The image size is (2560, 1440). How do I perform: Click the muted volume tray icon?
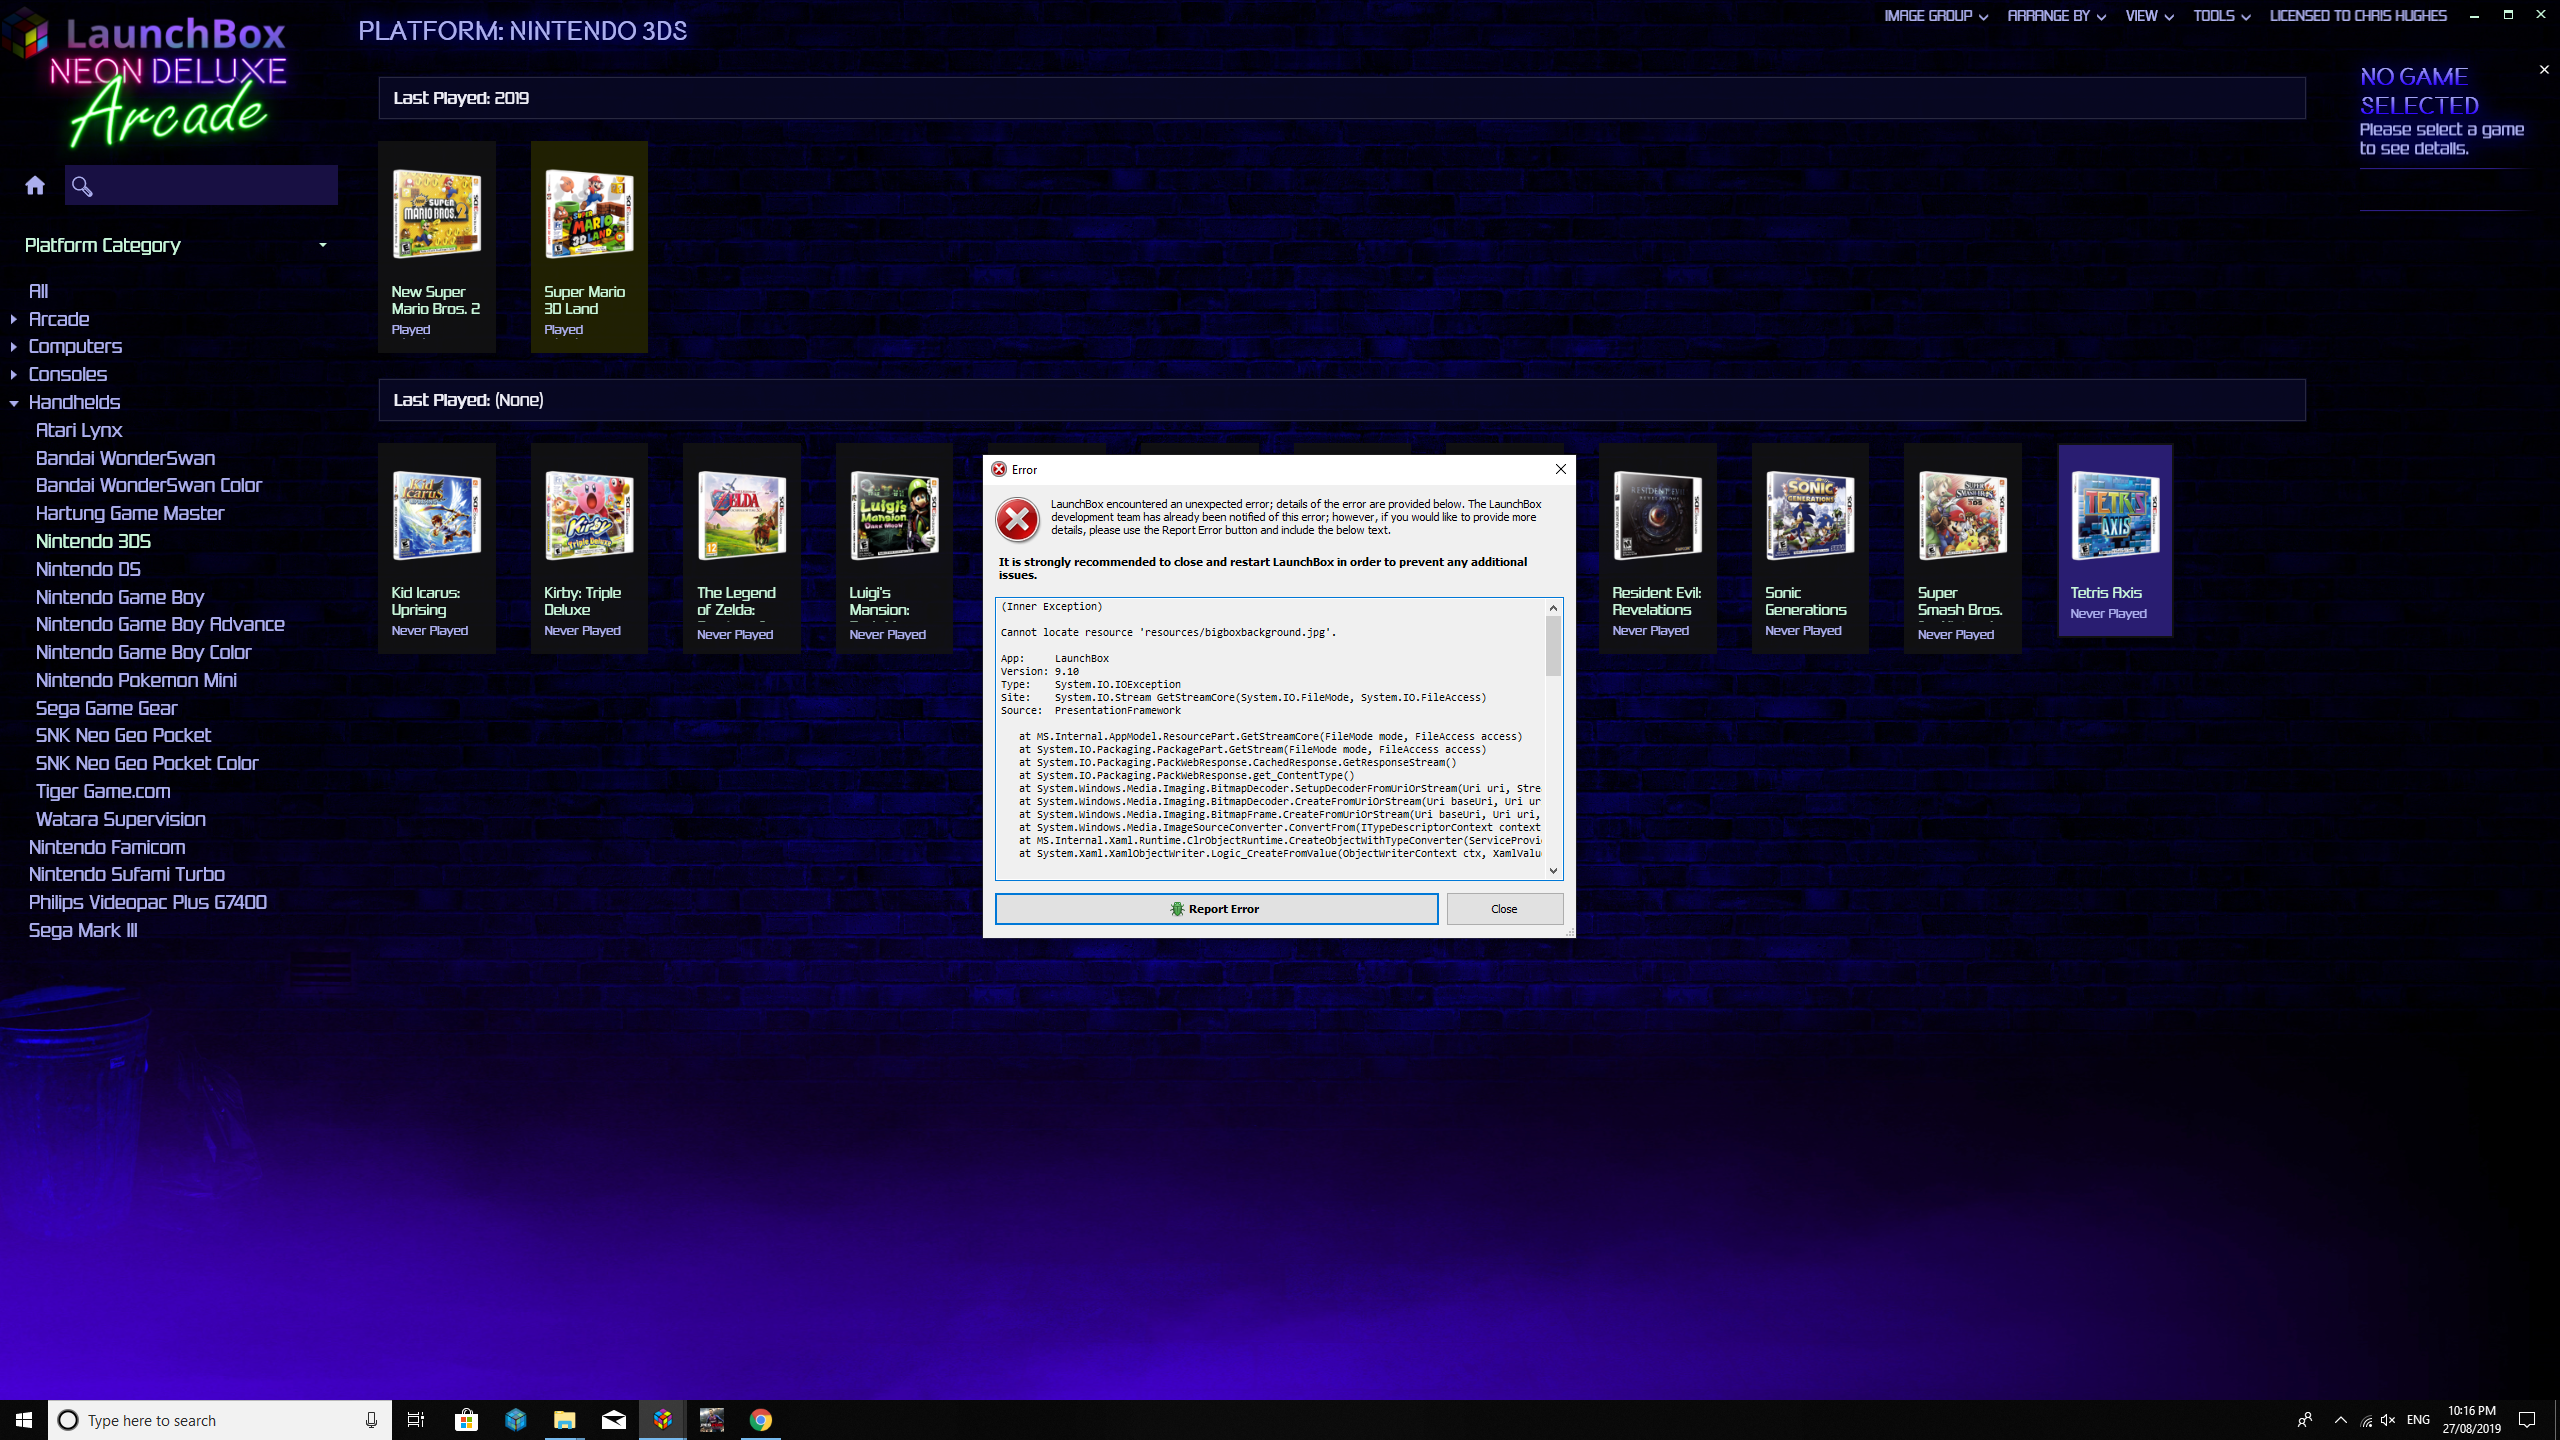[x=2389, y=1420]
